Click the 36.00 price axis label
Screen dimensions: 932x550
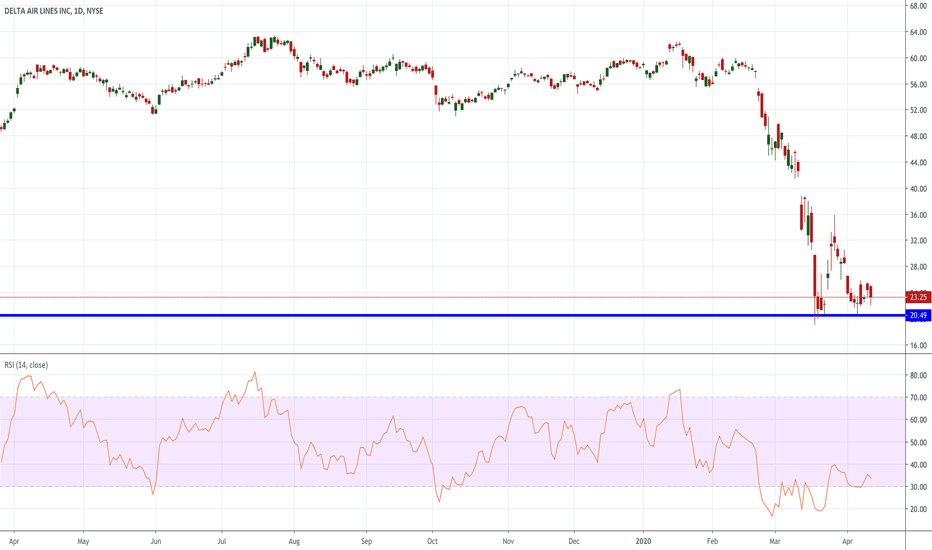pyautogui.click(x=918, y=215)
